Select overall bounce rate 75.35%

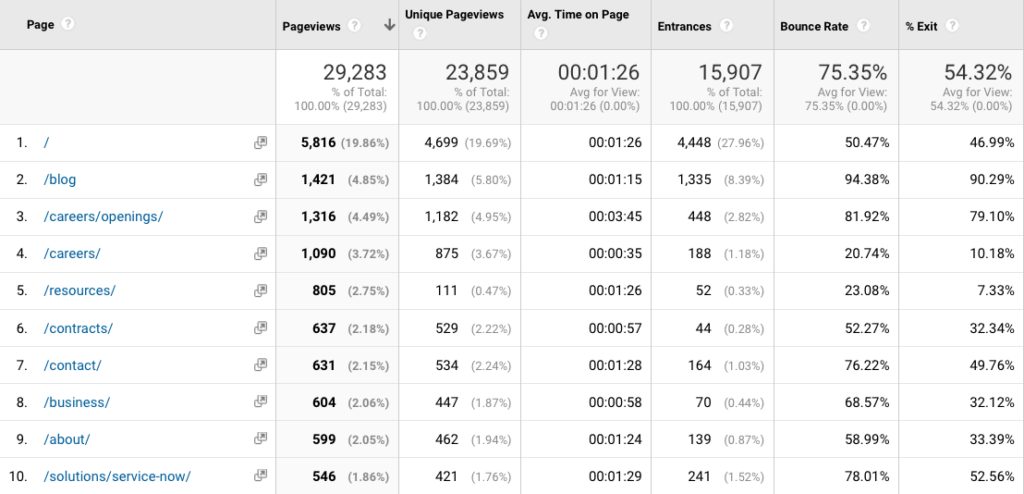852,72
